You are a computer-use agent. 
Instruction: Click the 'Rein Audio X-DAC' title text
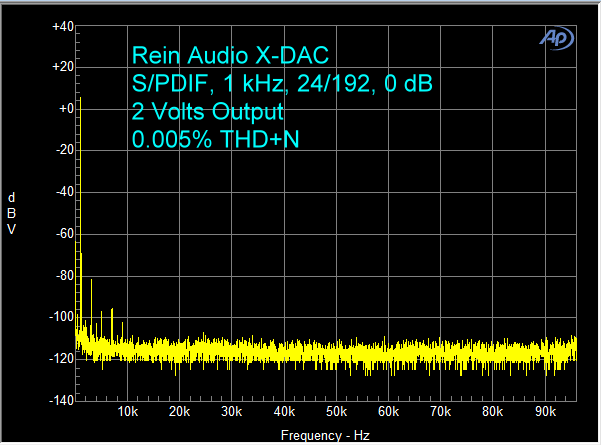tap(230, 55)
